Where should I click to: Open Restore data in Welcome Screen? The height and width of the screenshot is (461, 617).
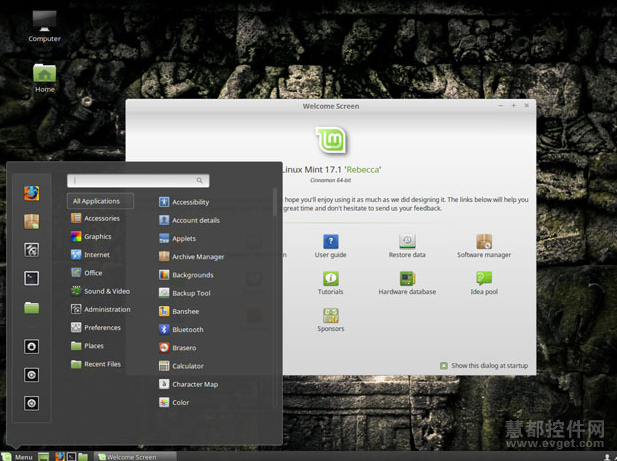tap(407, 246)
